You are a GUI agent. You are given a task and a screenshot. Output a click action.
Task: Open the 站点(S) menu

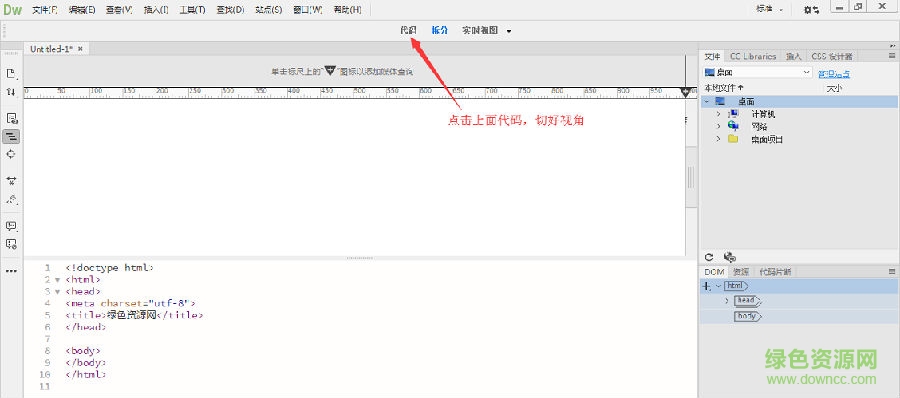coord(269,10)
